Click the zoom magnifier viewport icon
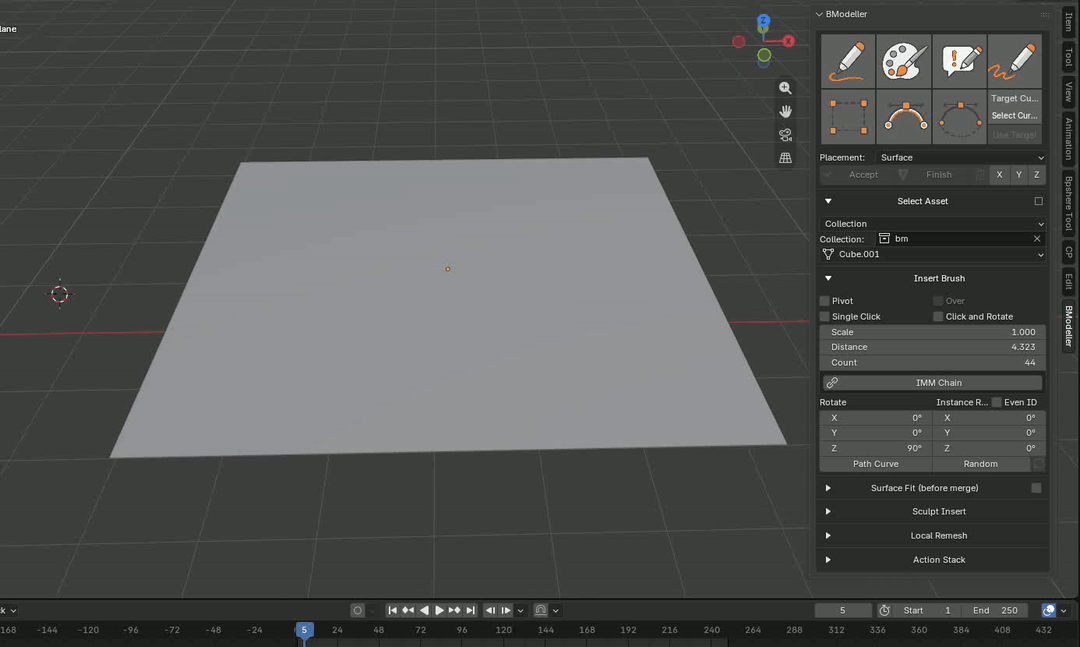The width and height of the screenshot is (1080, 647). pos(785,88)
